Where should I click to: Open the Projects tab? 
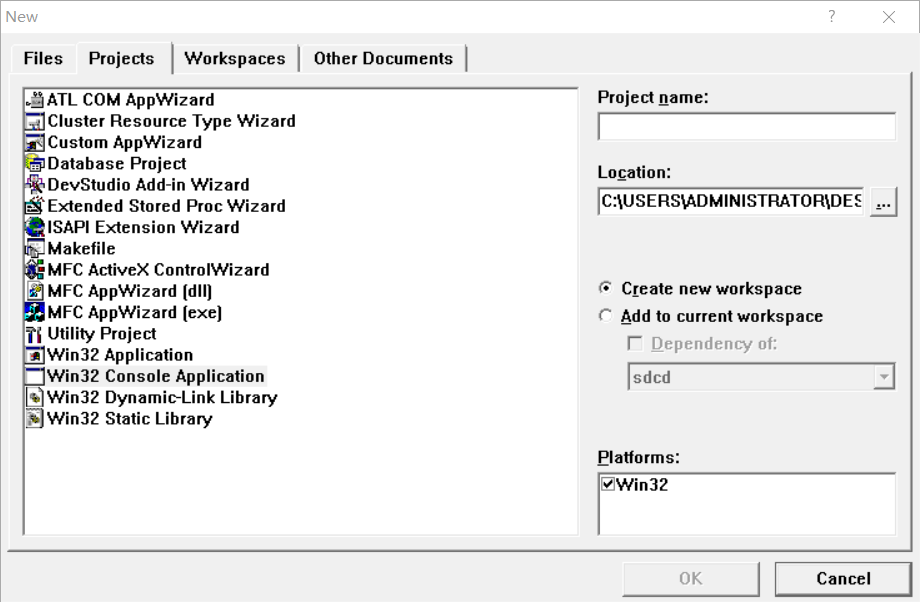[x=121, y=59]
